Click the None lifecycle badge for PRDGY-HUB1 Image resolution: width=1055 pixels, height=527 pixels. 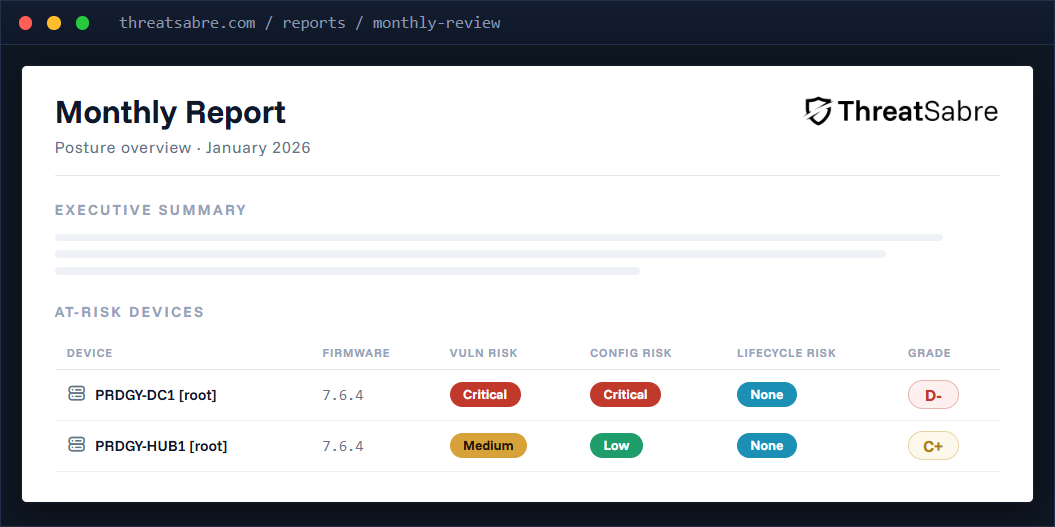tap(767, 446)
